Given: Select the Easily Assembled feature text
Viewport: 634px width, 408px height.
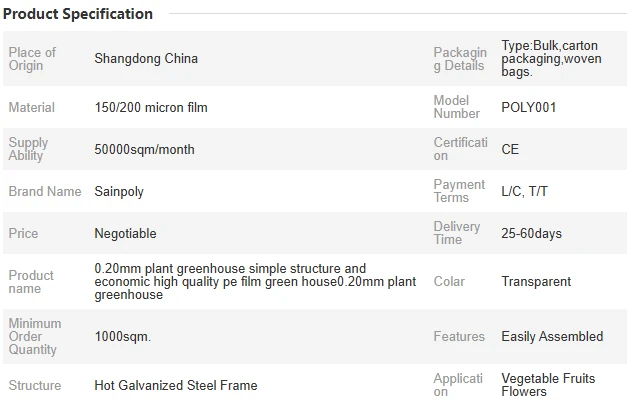Looking at the screenshot, I should tap(552, 336).
